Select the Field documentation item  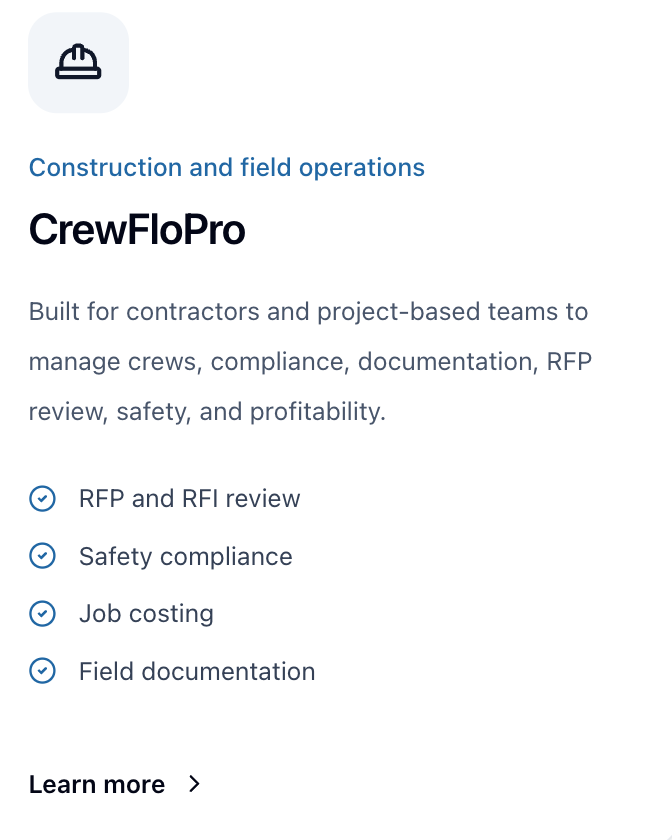196,671
